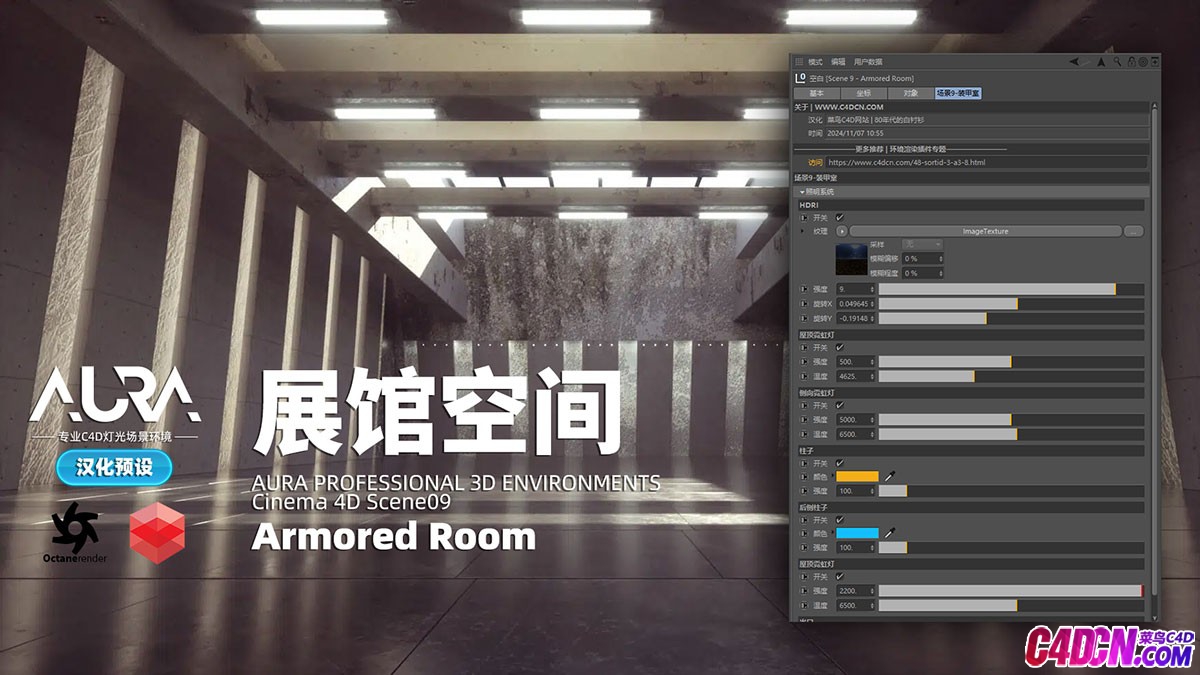This screenshot has width=1200, height=675.
Task: Click the ImageTexture button
Action: [985, 231]
